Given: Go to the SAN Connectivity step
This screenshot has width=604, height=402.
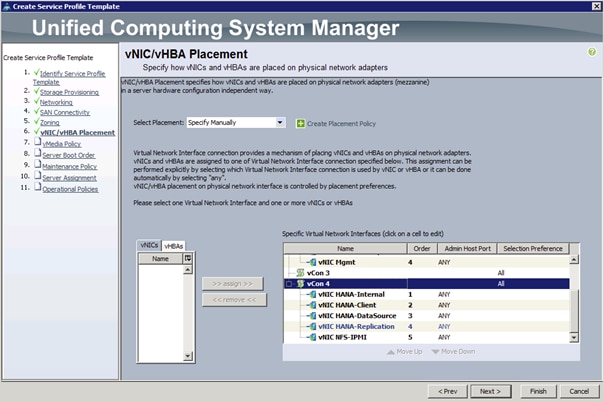Looking at the screenshot, I should tap(65, 112).
